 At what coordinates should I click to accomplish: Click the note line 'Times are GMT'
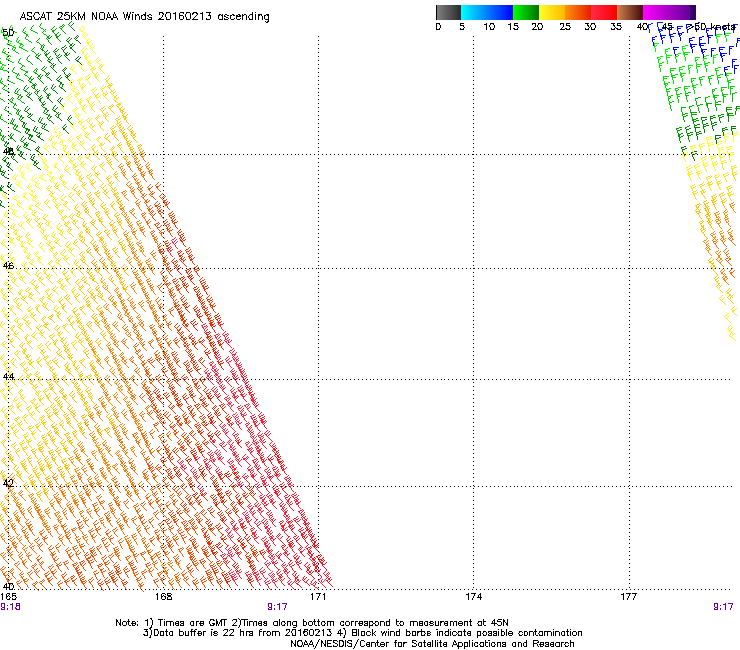(193, 623)
